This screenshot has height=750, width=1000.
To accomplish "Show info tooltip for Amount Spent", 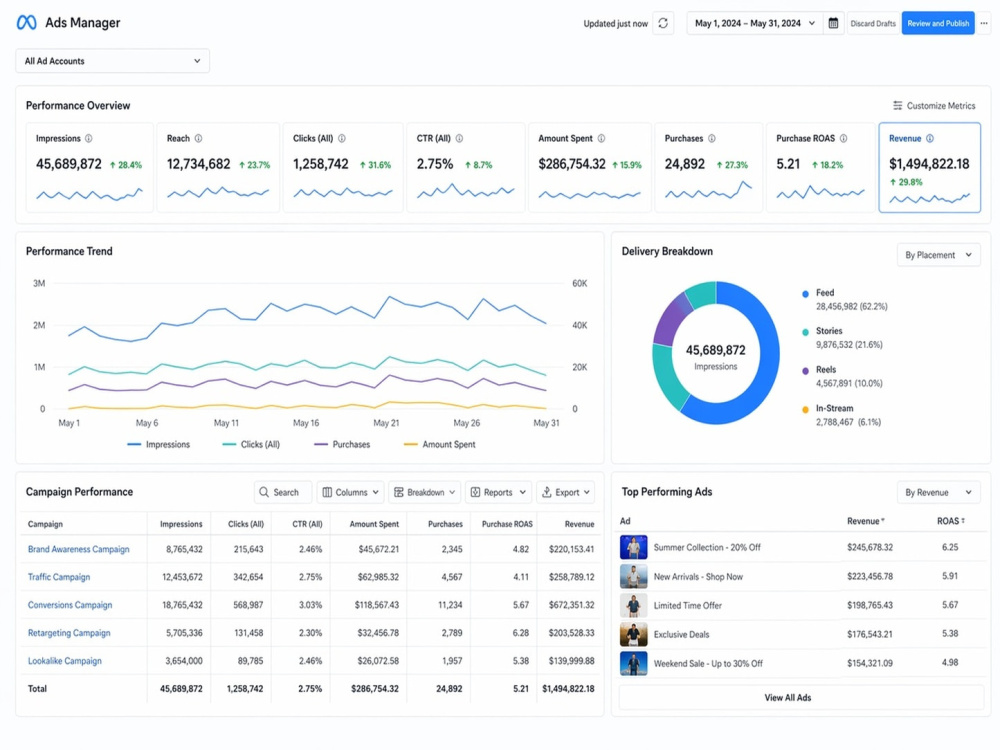I will (x=601, y=138).
